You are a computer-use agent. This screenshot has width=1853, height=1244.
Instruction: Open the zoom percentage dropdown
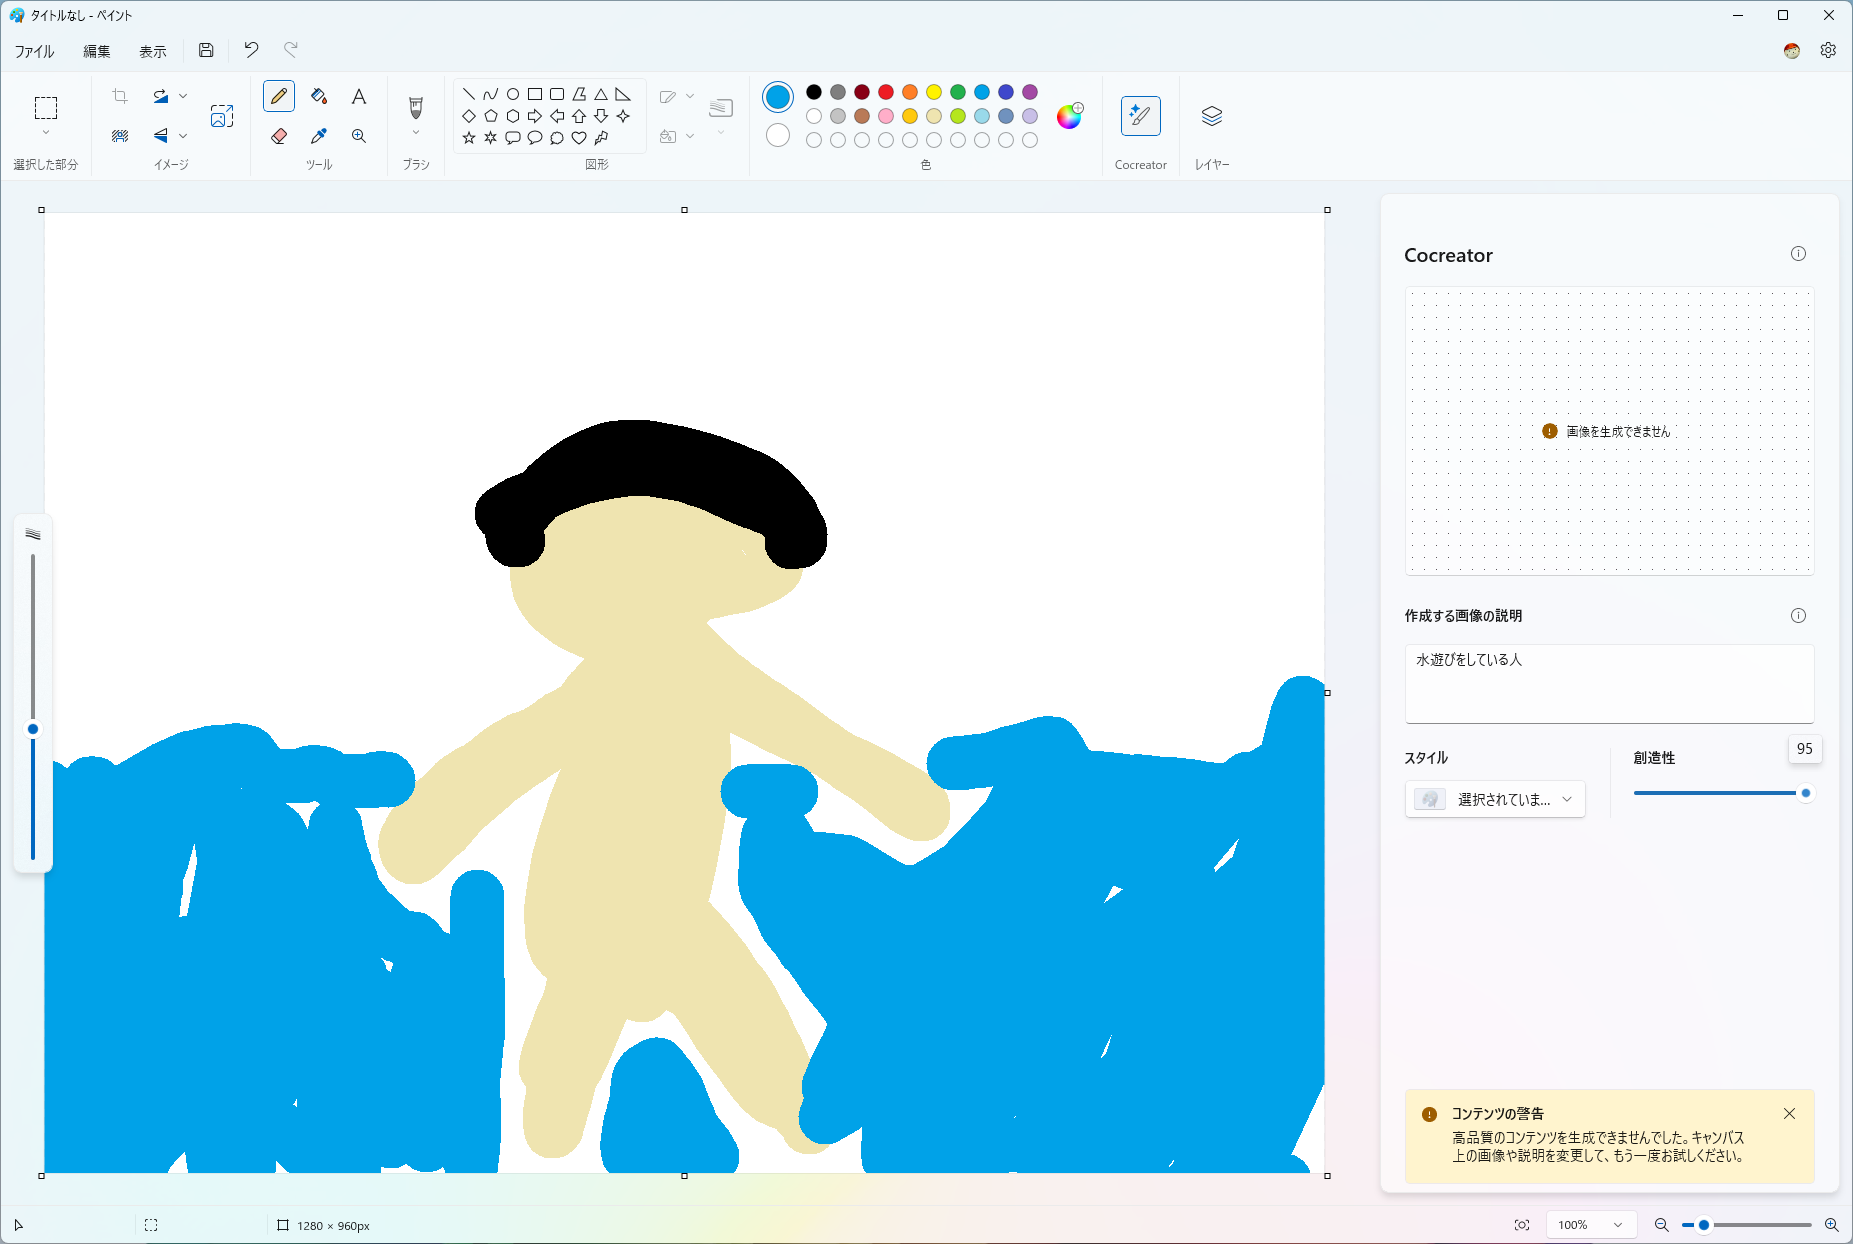[x=1591, y=1224]
